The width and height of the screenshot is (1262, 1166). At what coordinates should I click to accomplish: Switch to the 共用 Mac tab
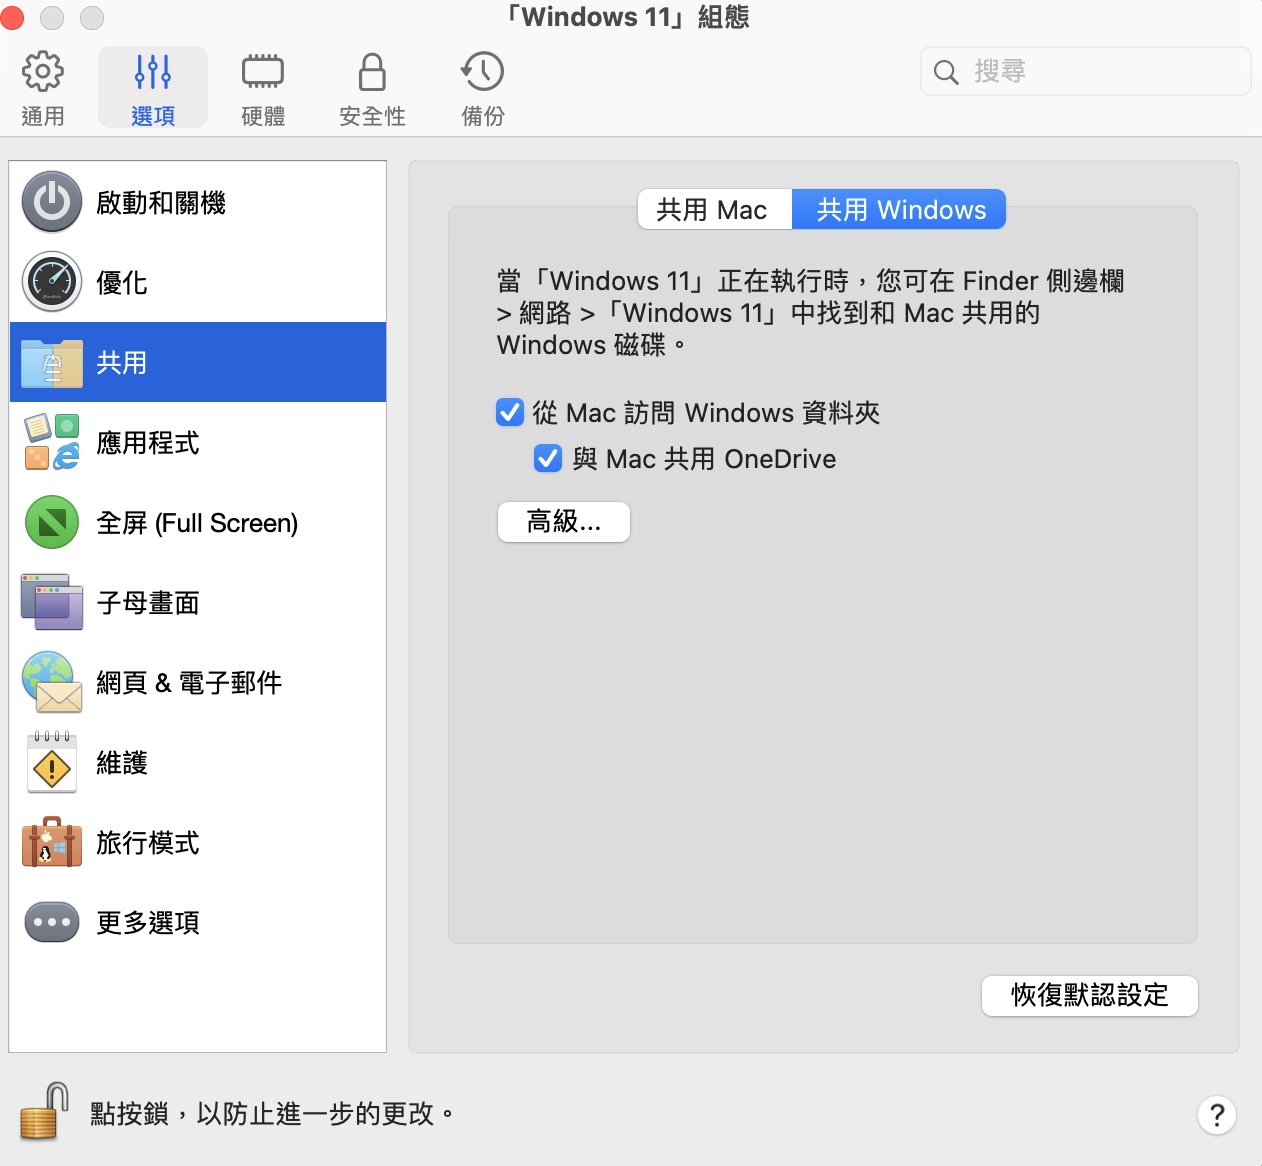click(x=715, y=209)
